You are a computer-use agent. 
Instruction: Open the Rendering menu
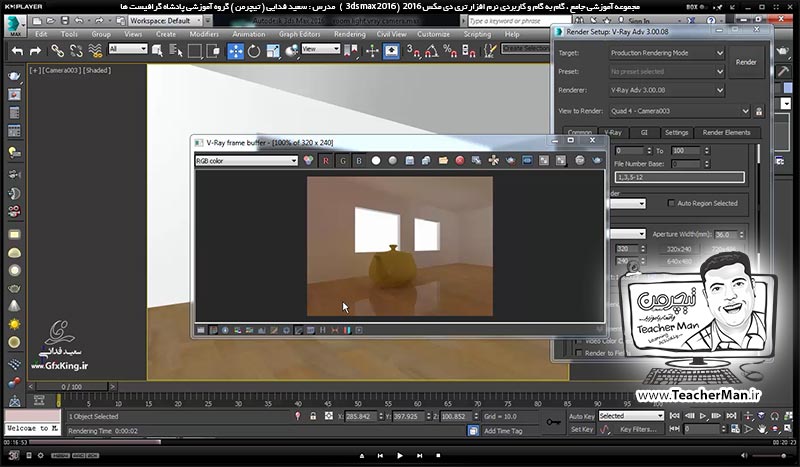pos(349,34)
